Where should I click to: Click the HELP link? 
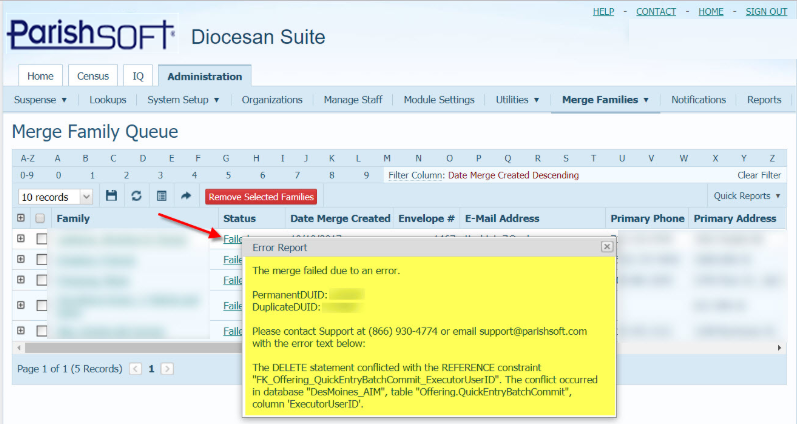pos(603,11)
